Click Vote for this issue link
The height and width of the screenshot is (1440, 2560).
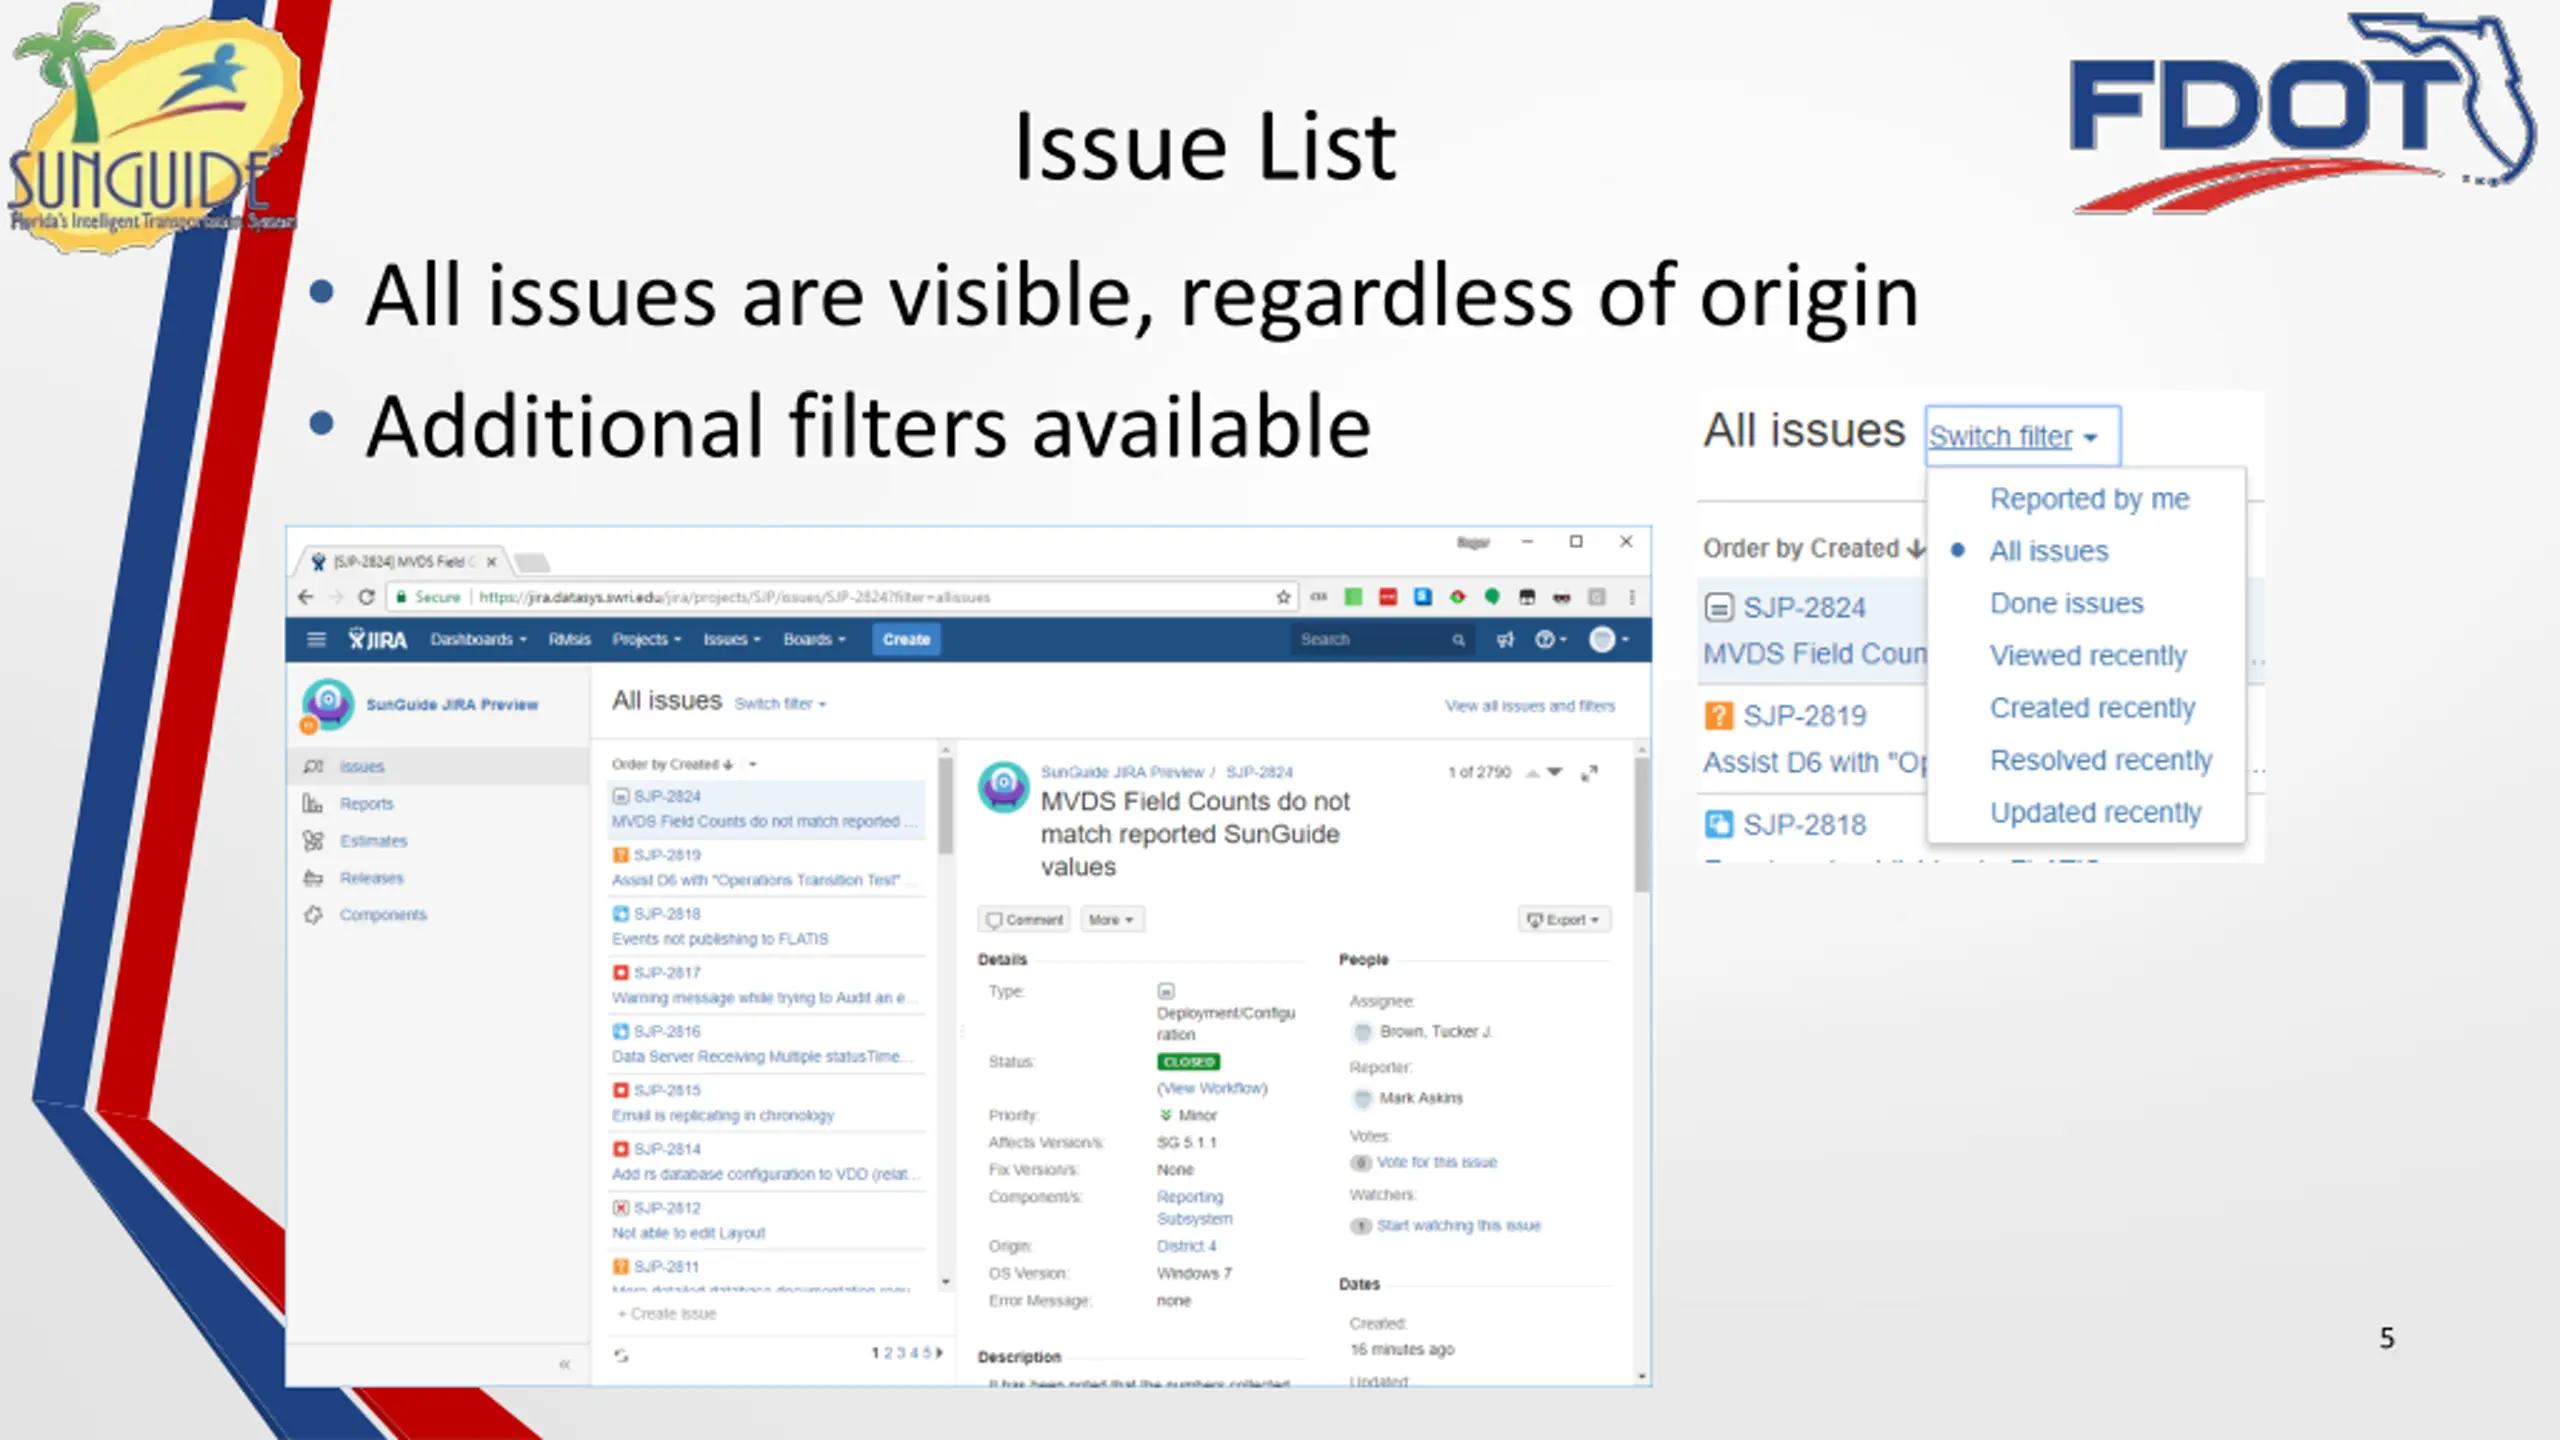point(1436,1162)
